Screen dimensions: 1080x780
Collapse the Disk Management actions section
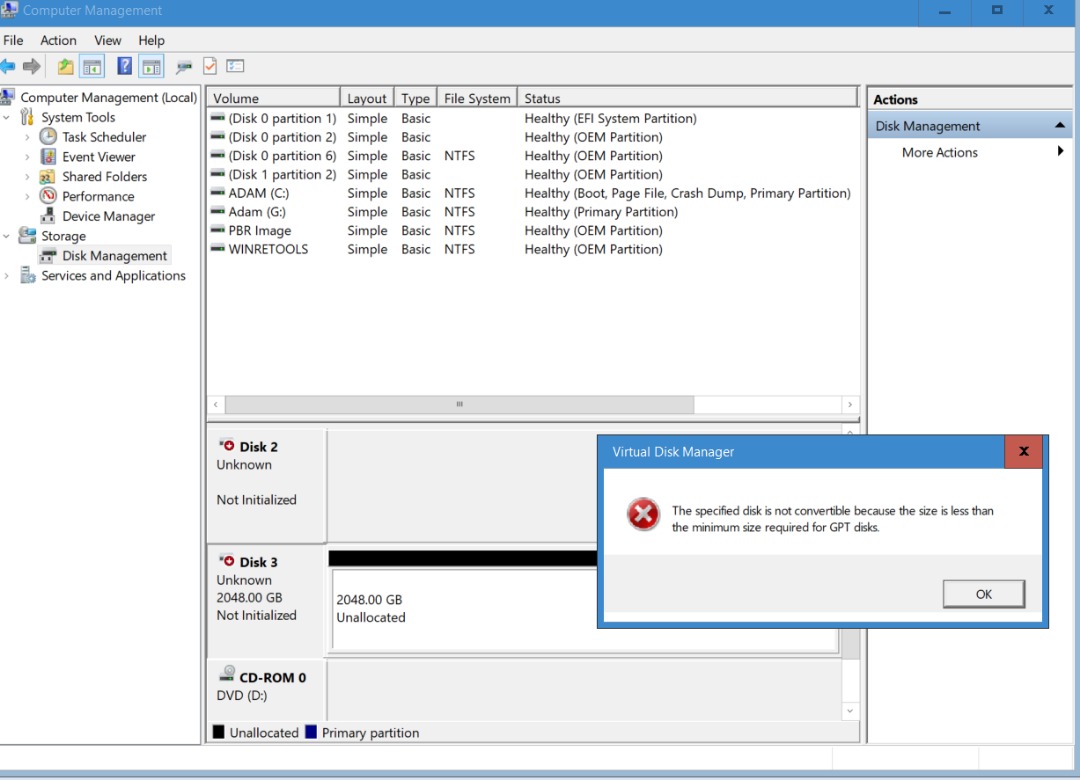pos(1059,125)
